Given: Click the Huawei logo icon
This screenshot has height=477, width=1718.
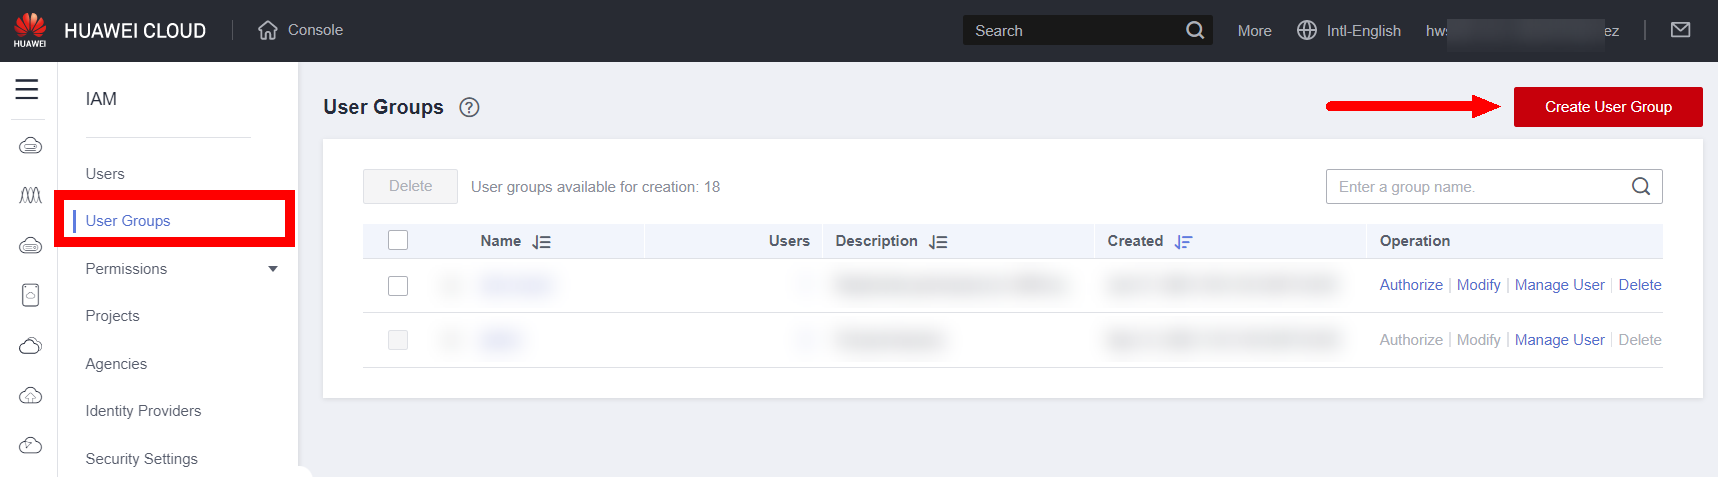Looking at the screenshot, I should pos(30,29).
